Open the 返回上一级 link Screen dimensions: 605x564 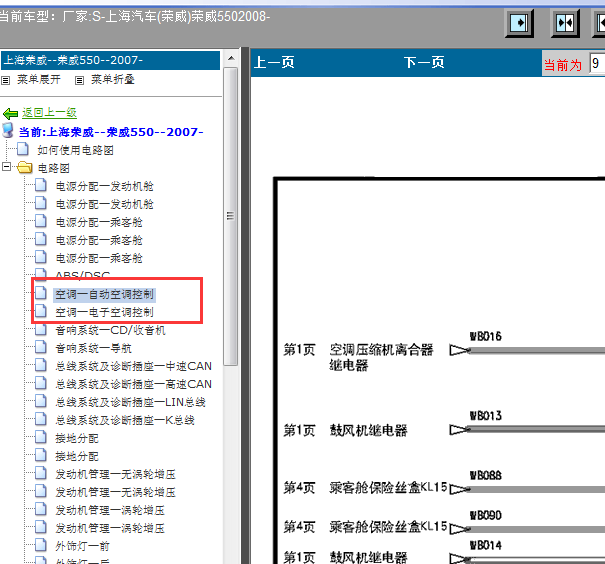pyautogui.click(x=49, y=113)
